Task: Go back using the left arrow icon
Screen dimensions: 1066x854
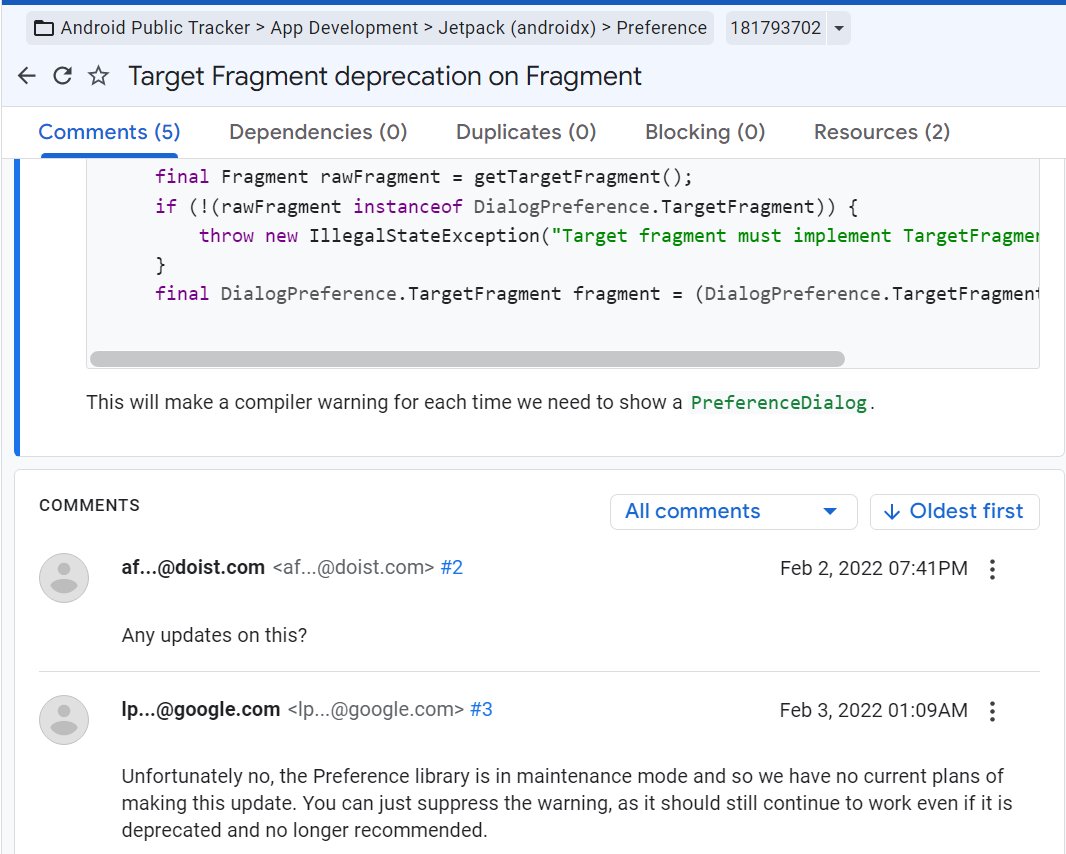Action: (27, 75)
